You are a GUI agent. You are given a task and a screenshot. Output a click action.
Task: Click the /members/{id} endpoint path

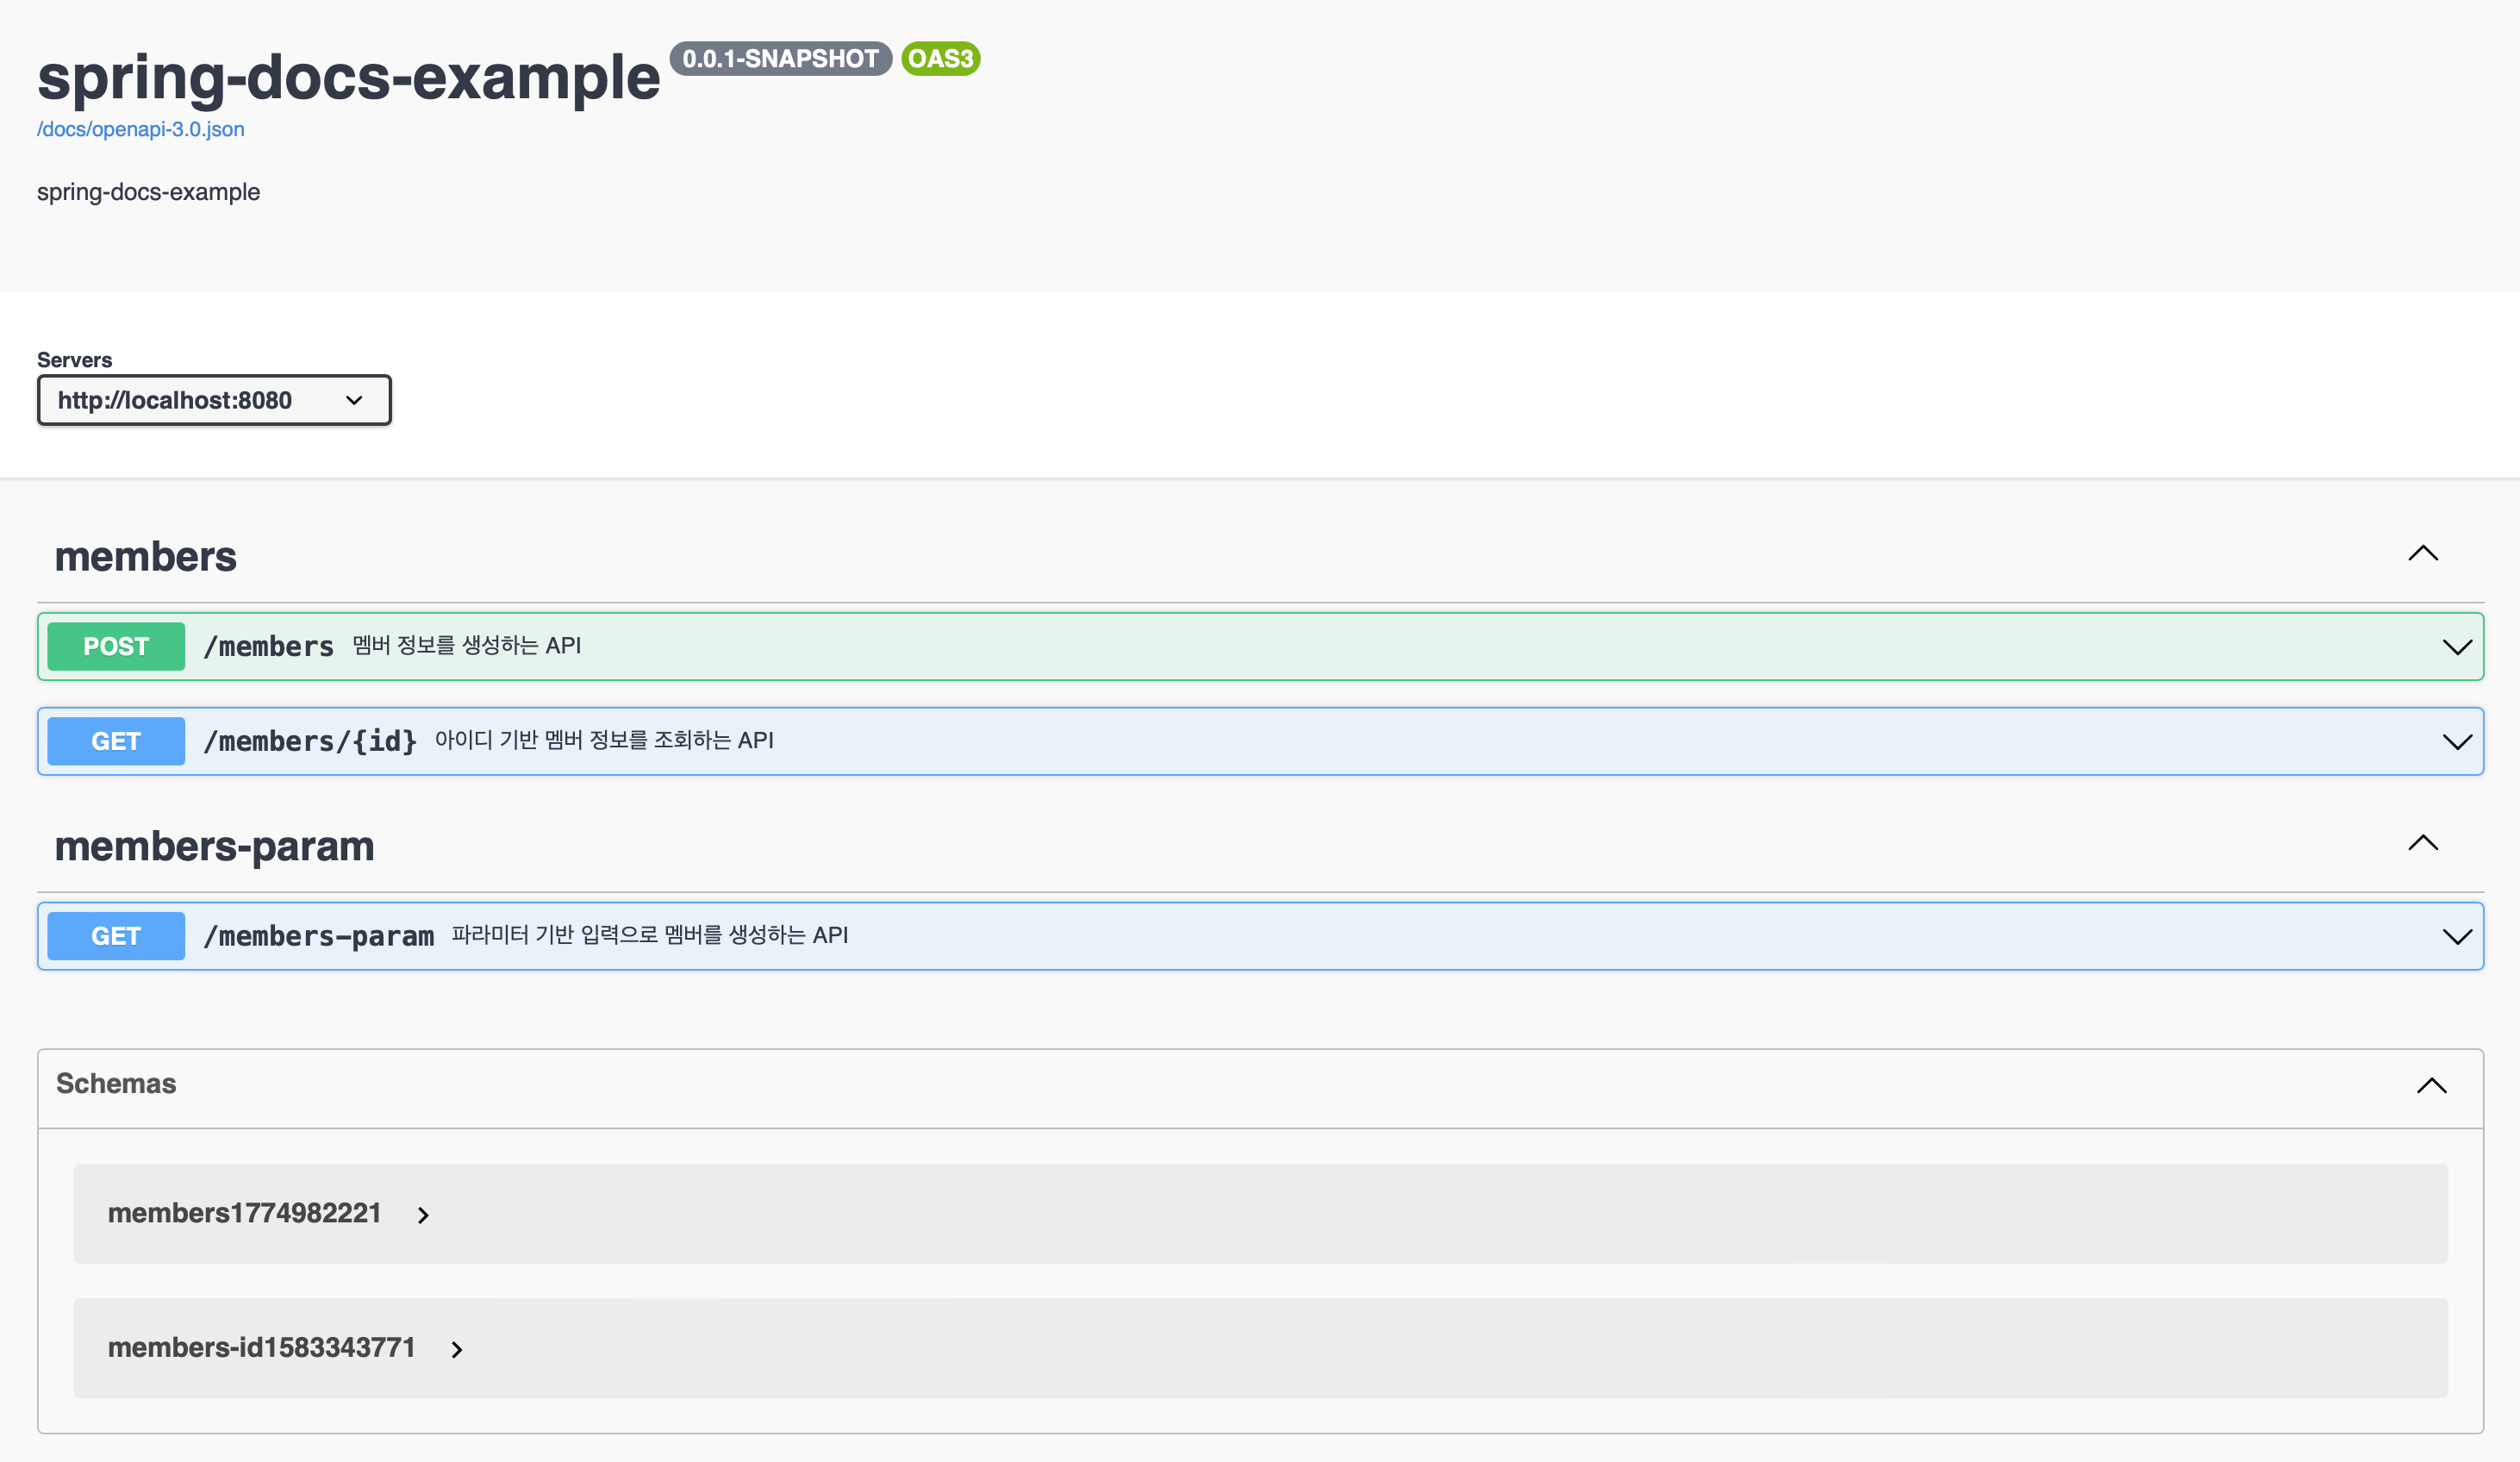(310, 742)
